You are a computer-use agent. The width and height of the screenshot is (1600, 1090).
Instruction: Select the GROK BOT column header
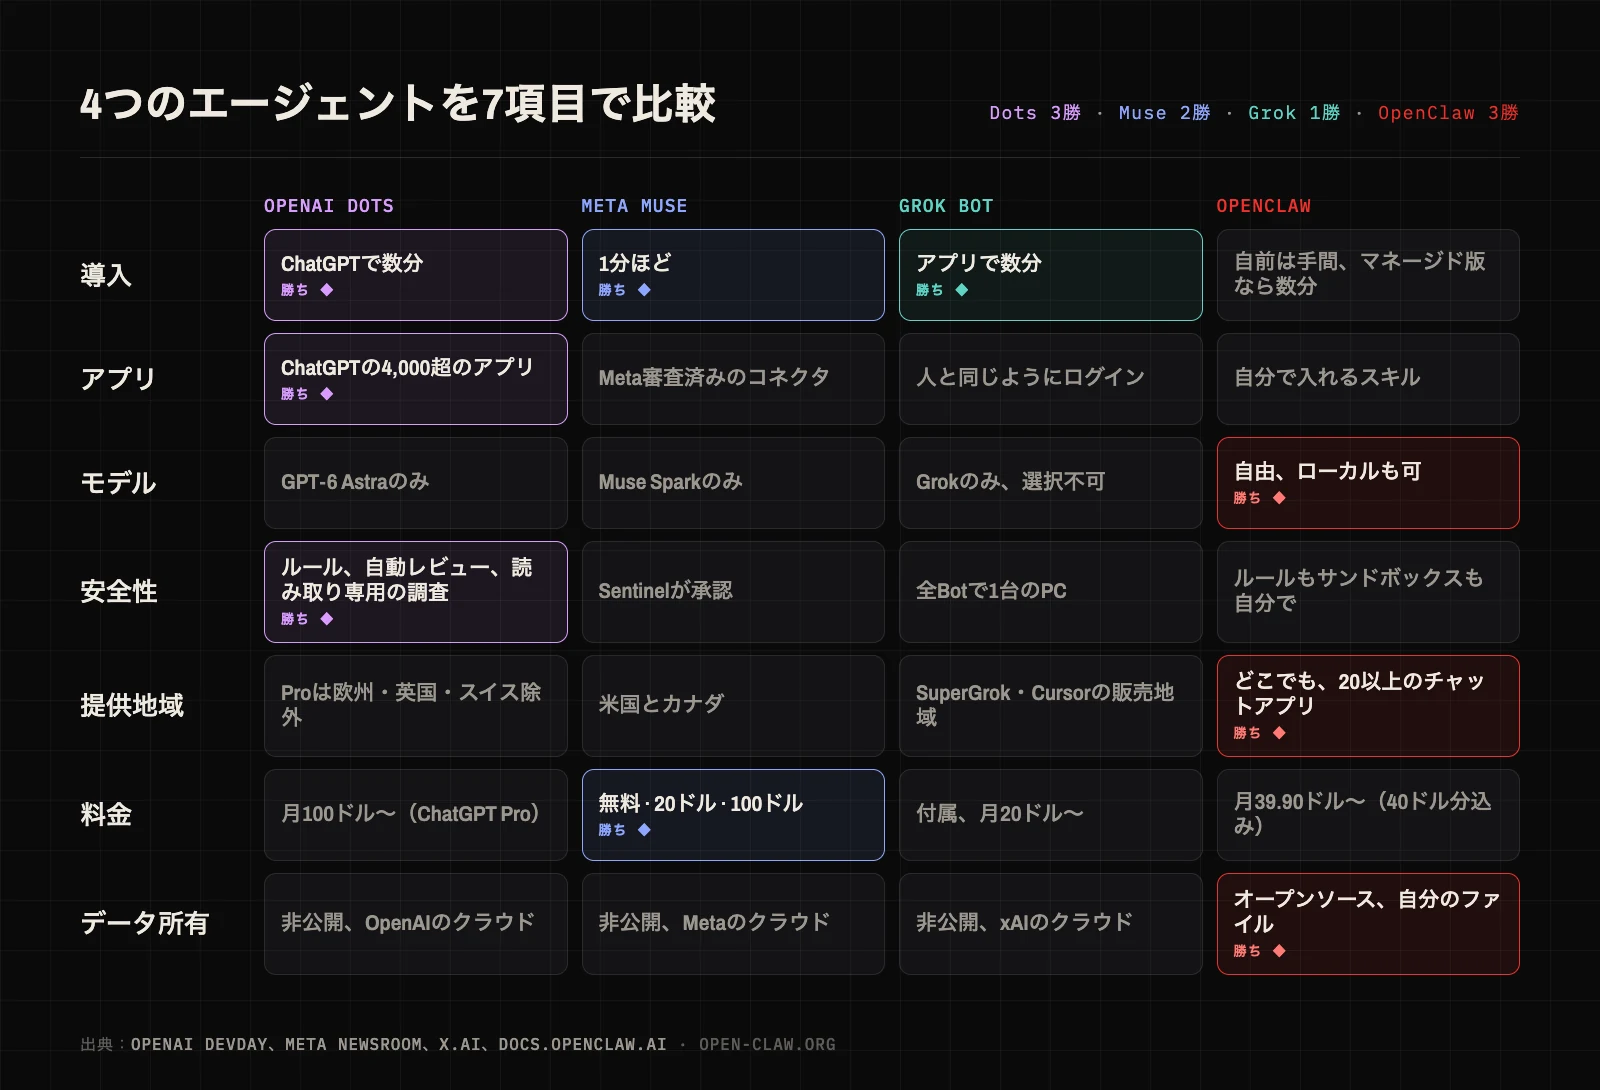pyautogui.click(x=946, y=206)
